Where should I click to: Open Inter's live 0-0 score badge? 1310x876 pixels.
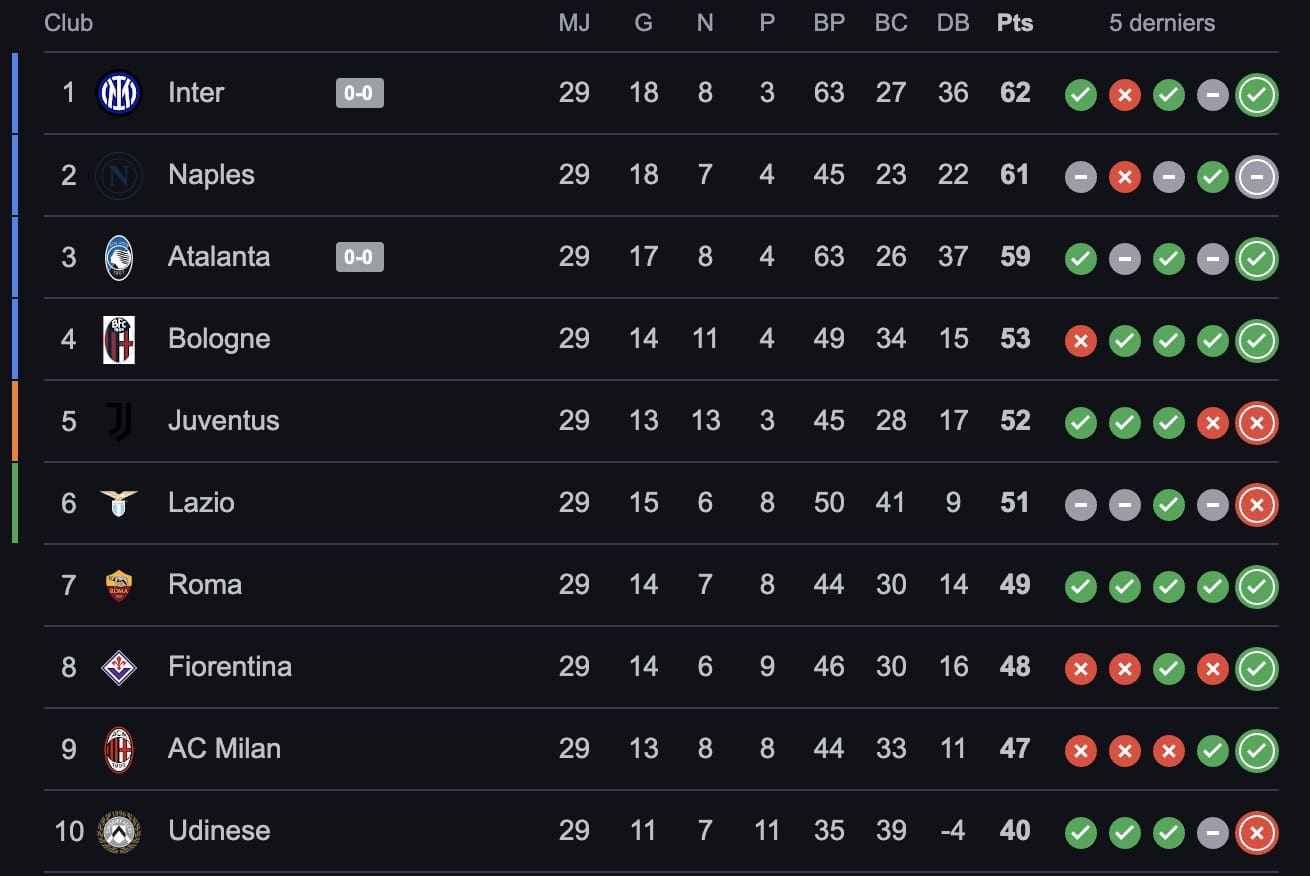[359, 93]
